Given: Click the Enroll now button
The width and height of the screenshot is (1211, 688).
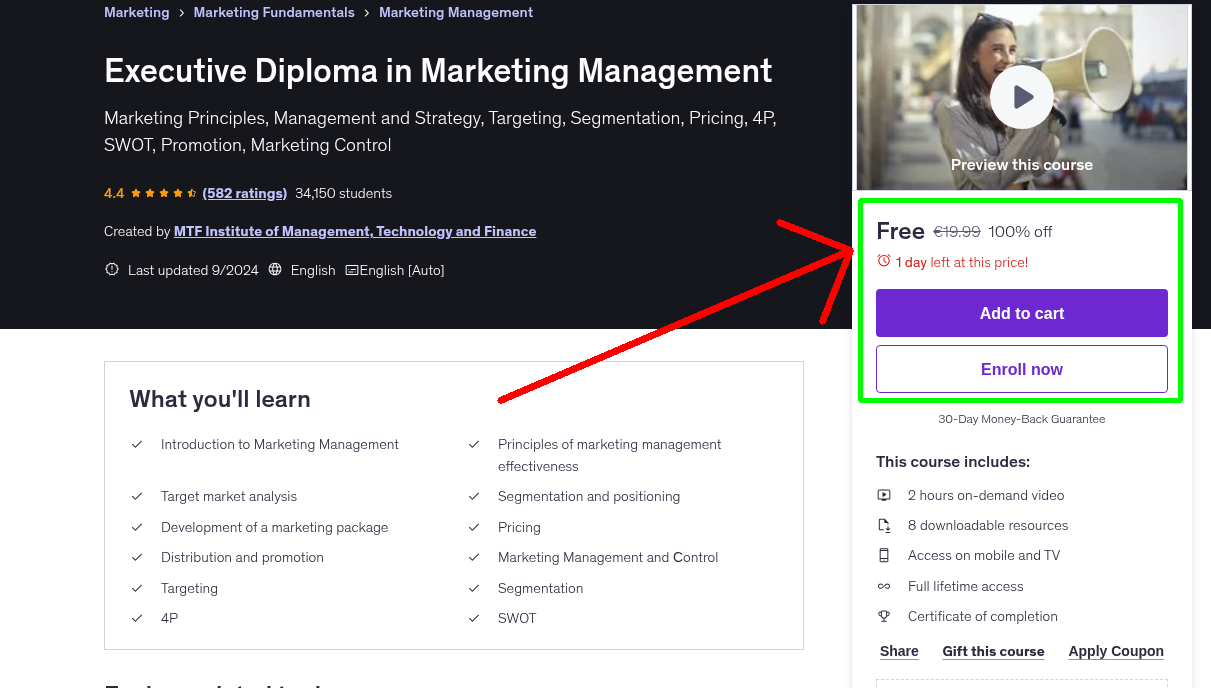Looking at the screenshot, I should coord(1022,369).
